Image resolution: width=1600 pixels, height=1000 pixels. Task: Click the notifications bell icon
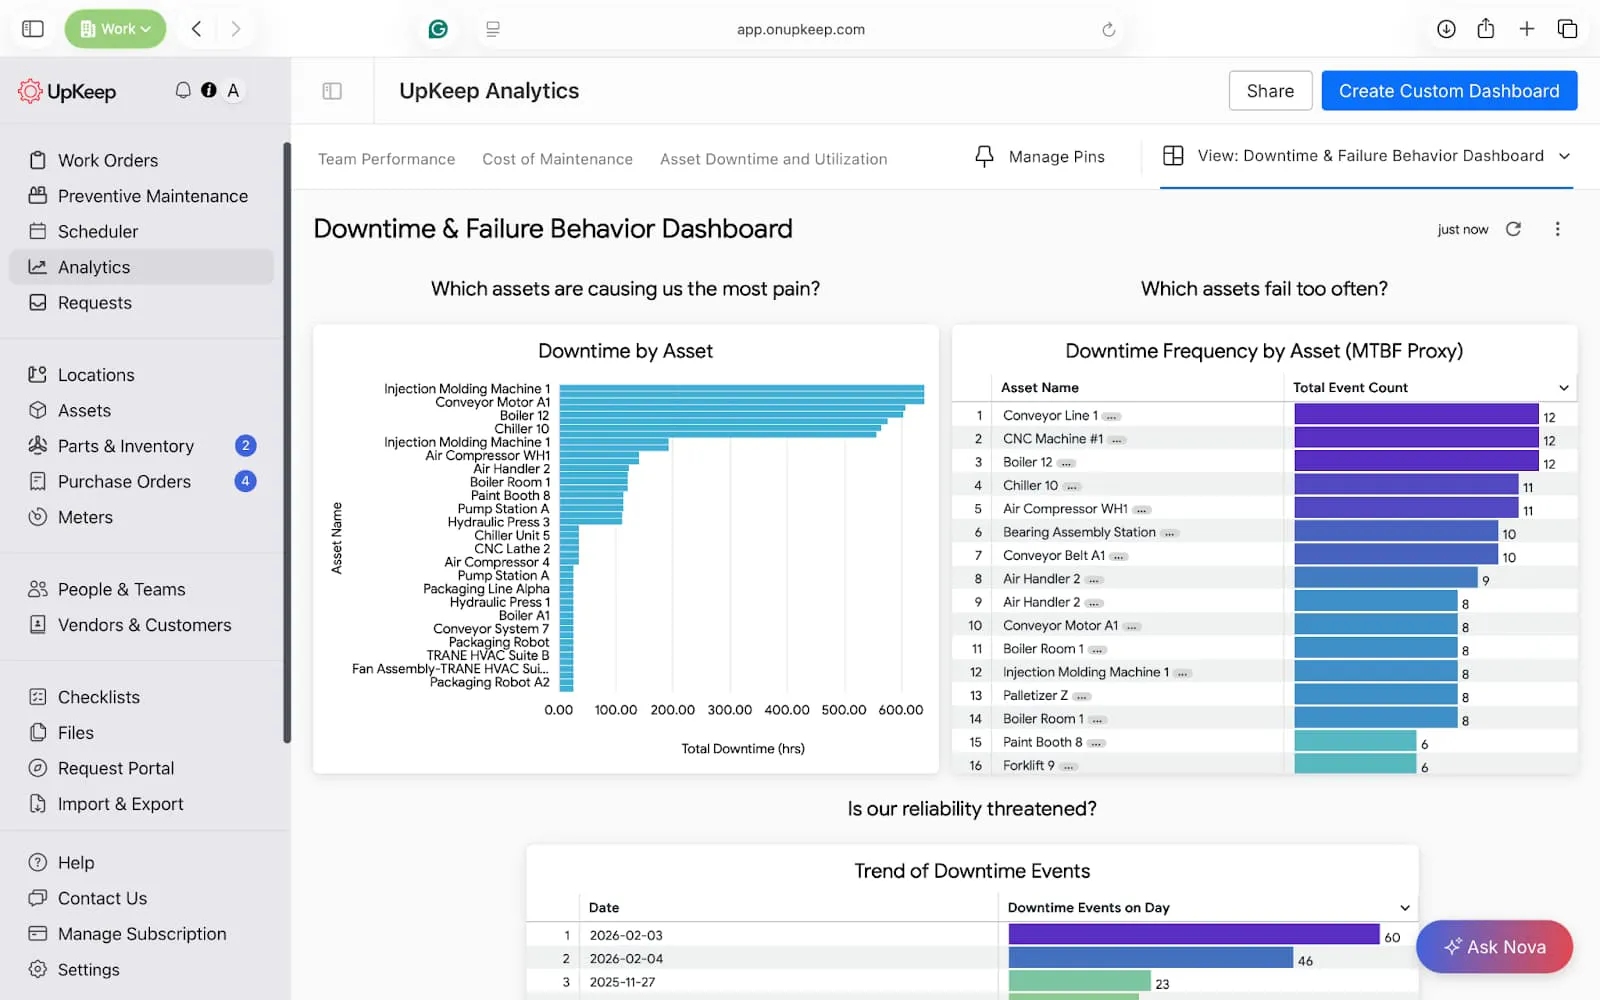click(183, 90)
